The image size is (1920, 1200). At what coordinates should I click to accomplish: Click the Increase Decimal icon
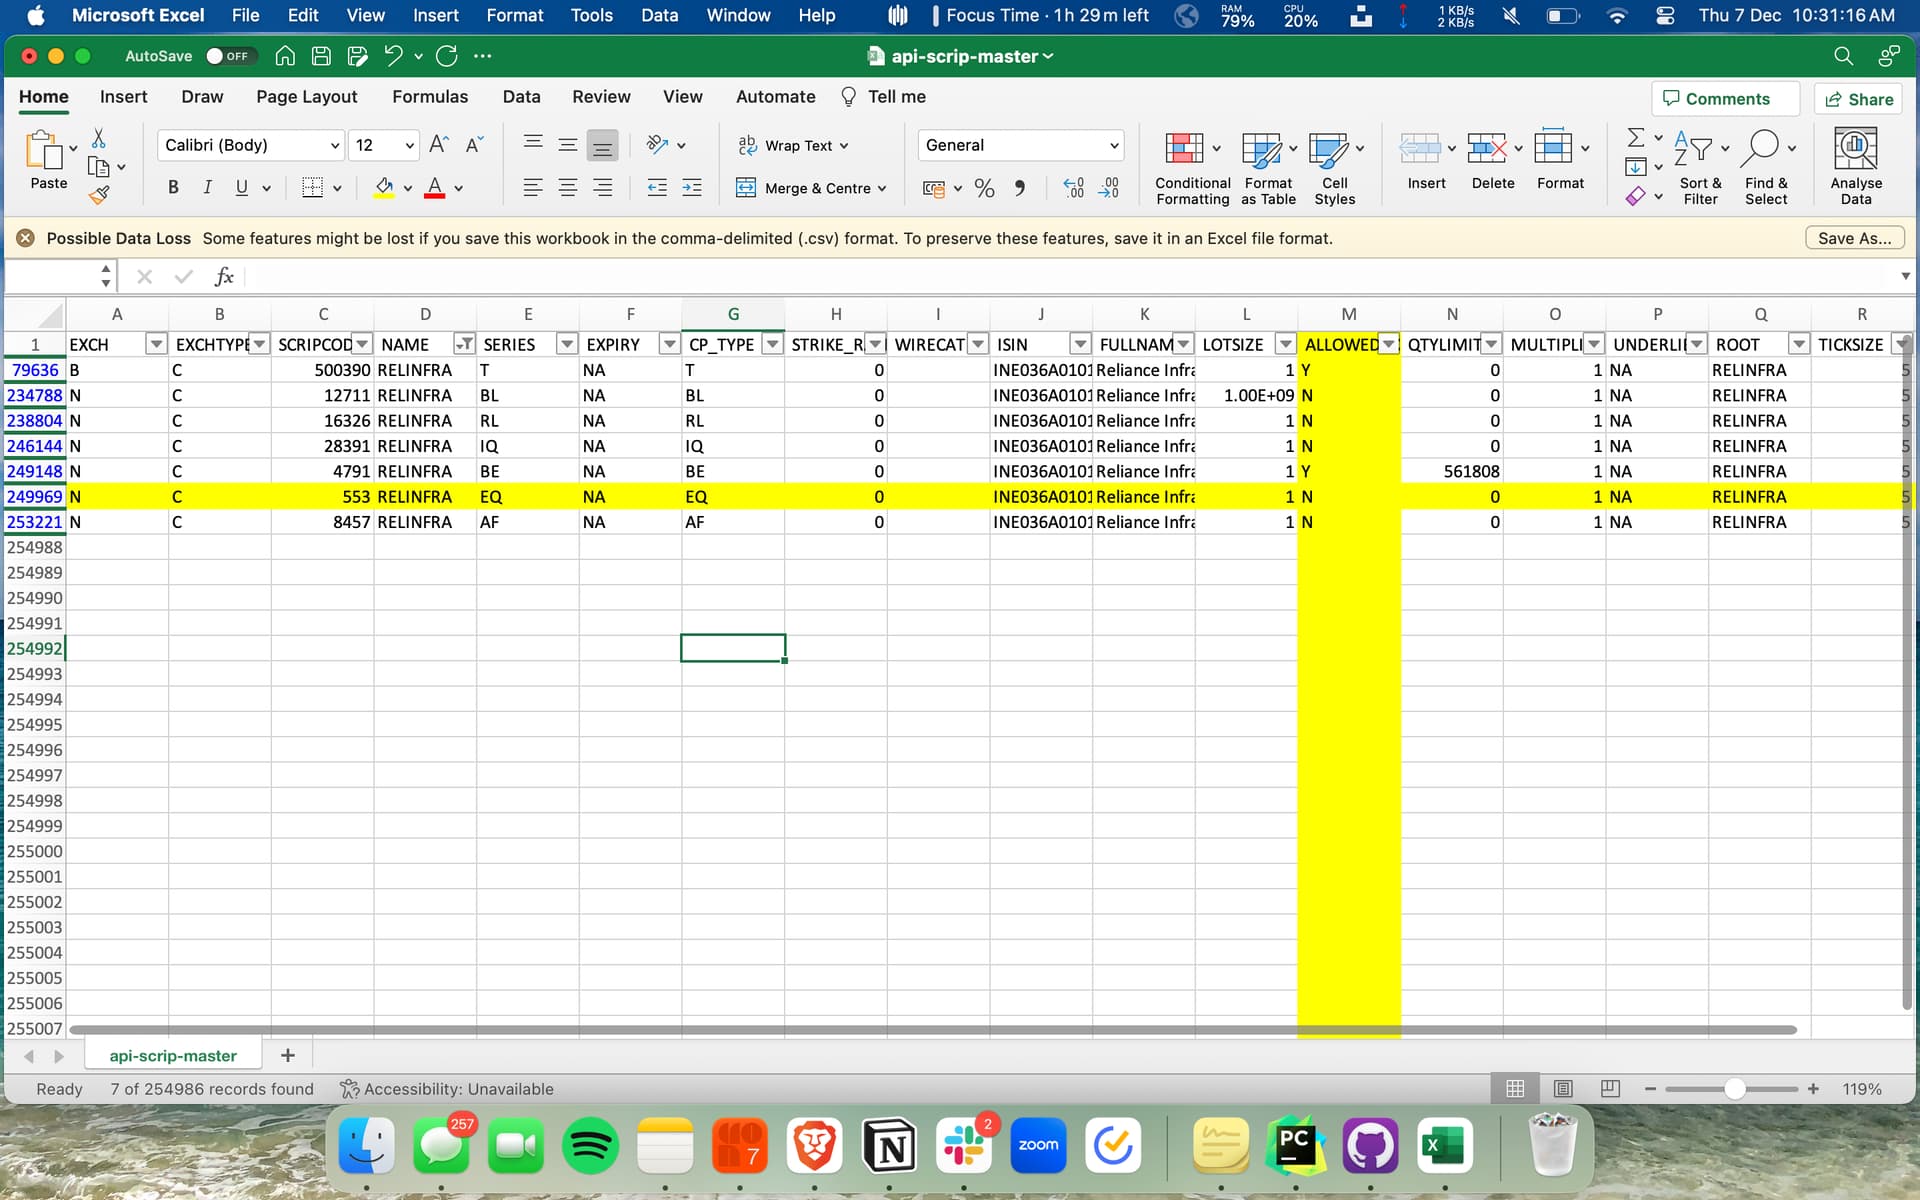point(1073,188)
